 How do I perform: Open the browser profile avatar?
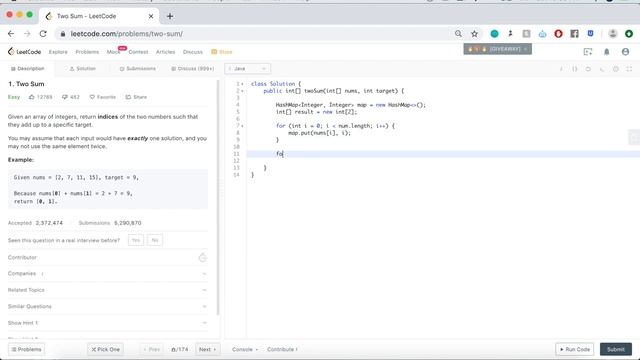tap(613, 34)
